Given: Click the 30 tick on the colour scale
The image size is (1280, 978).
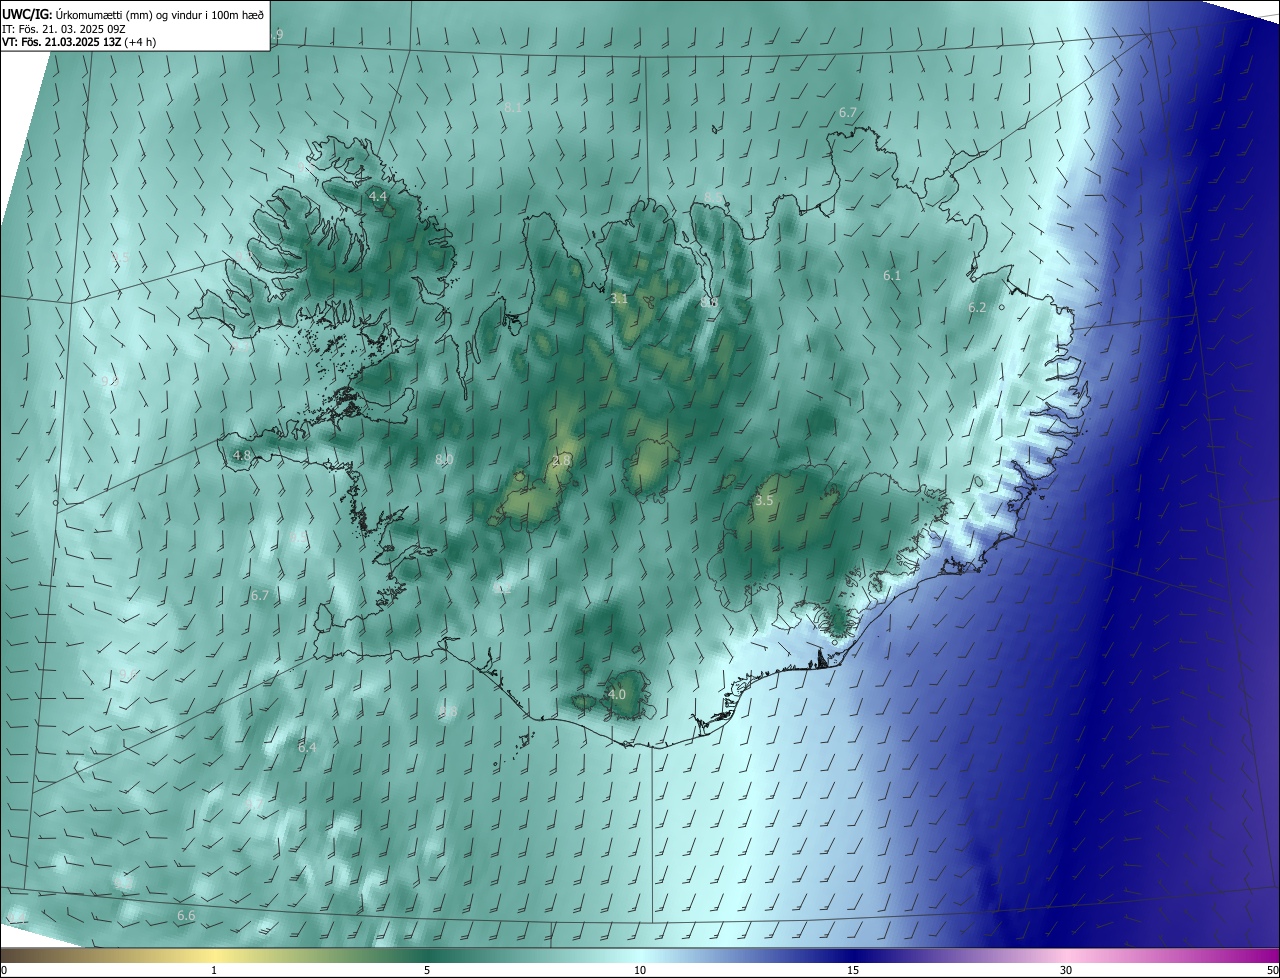Looking at the screenshot, I should pyautogui.click(x=1066, y=970).
